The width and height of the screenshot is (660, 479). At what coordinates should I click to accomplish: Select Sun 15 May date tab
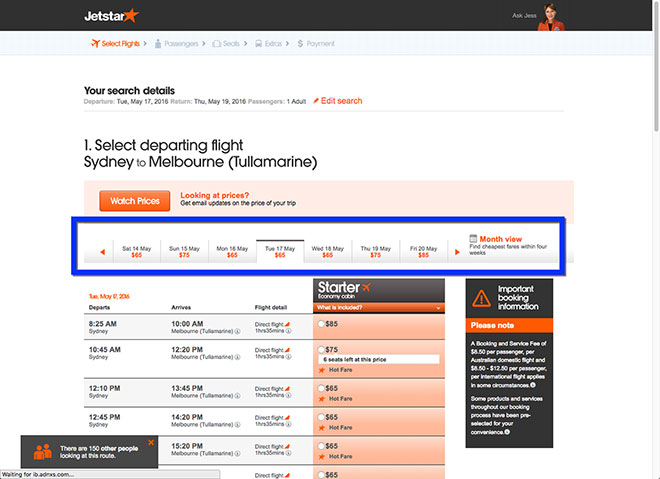tap(184, 252)
